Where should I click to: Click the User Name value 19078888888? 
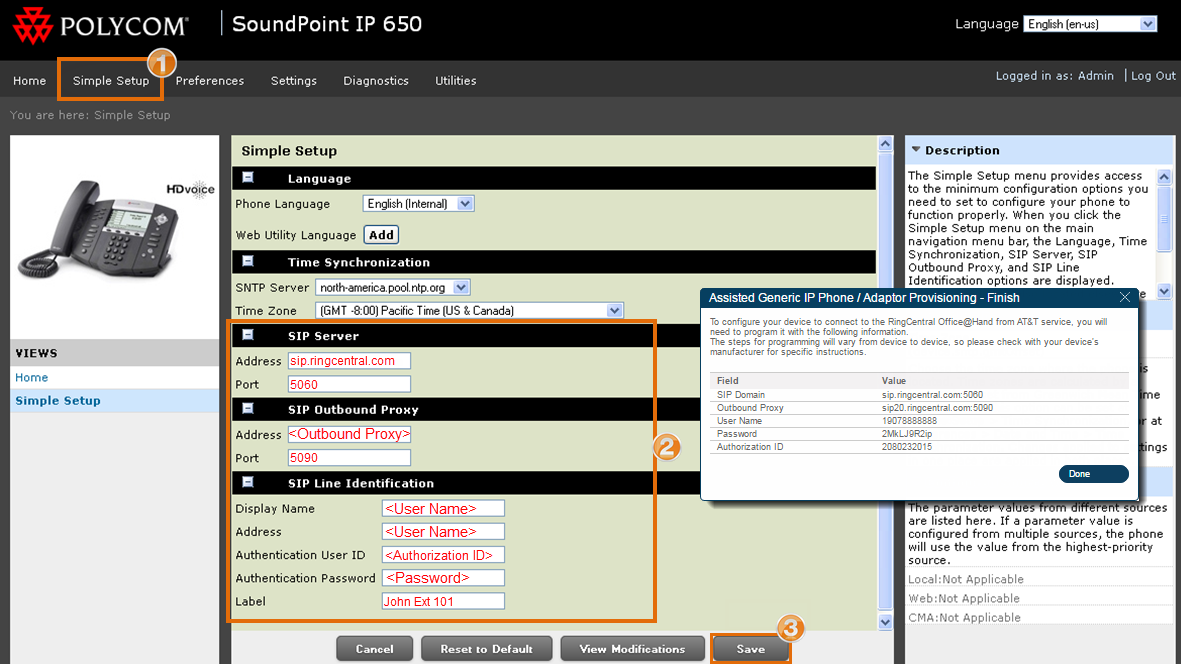click(x=909, y=421)
